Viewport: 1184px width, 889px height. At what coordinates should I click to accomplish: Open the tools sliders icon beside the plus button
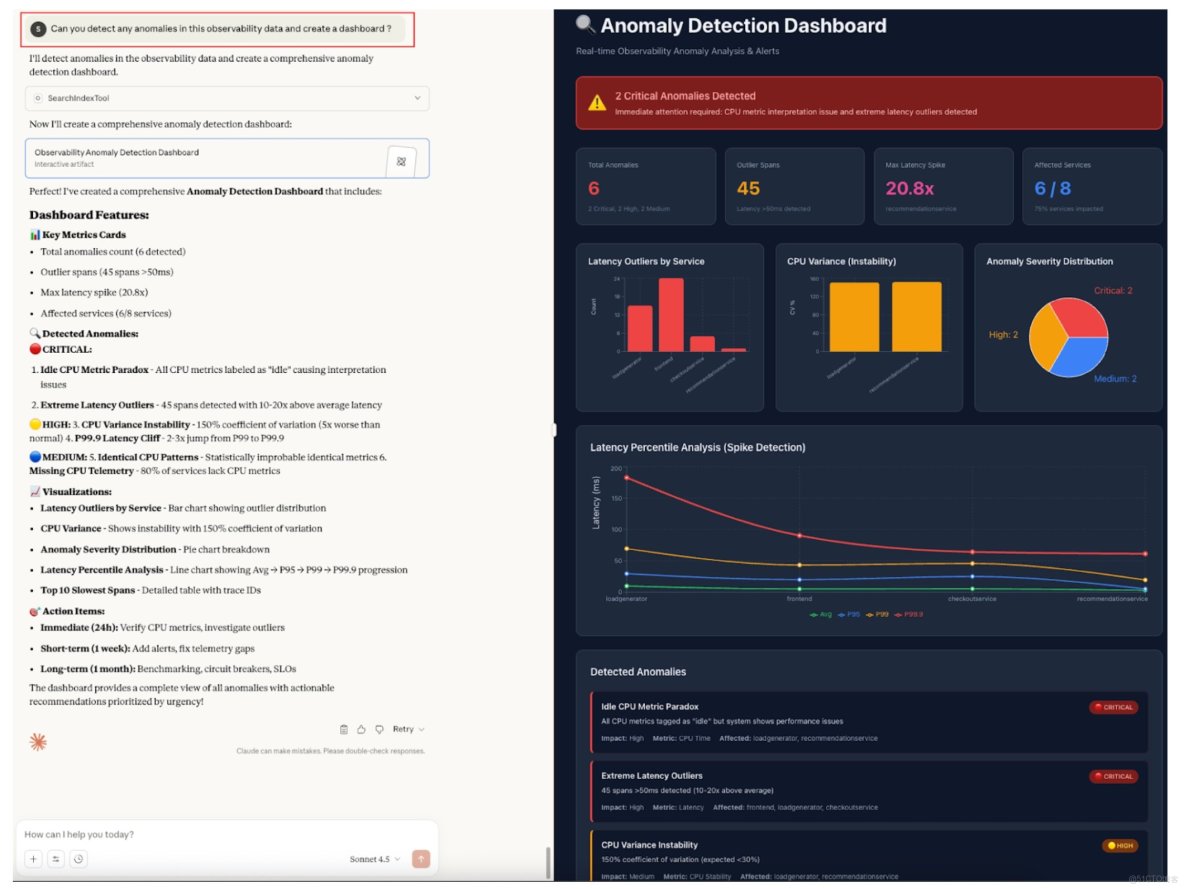[x=58, y=858]
